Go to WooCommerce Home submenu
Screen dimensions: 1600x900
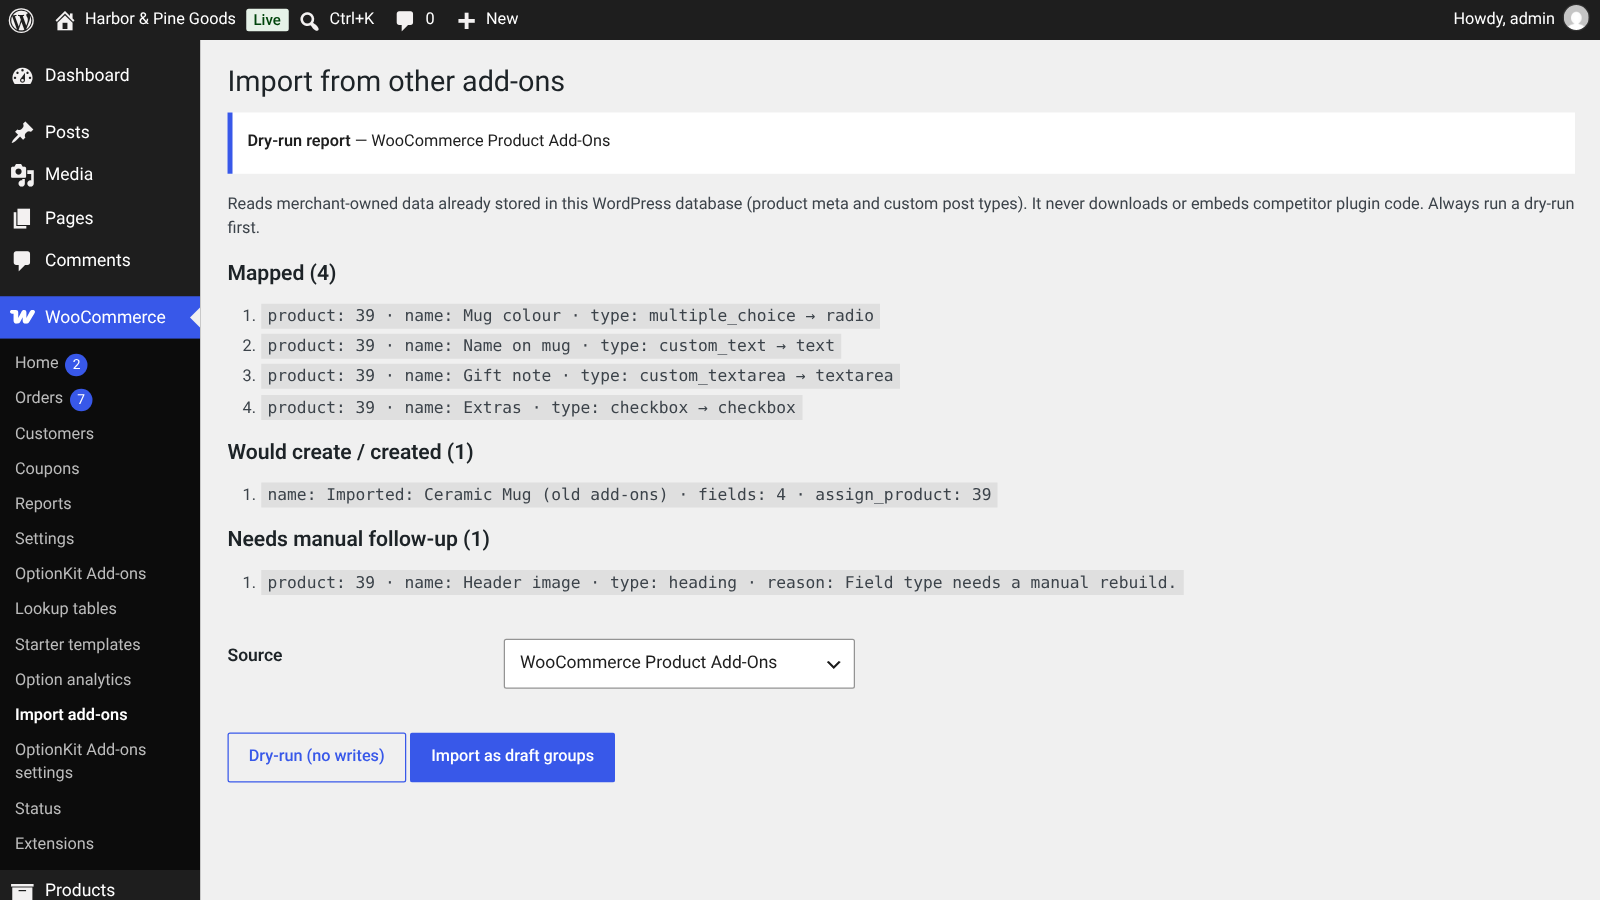(37, 363)
